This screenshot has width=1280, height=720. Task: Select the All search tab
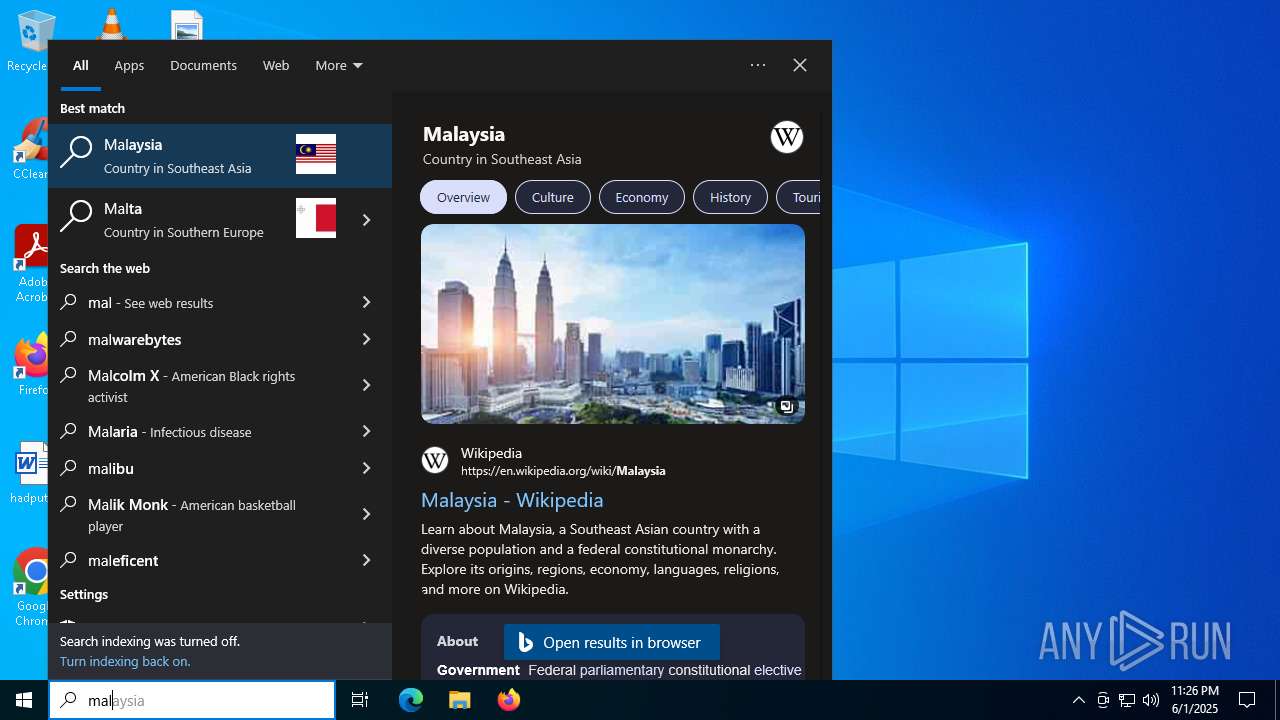[x=81, y=65]
